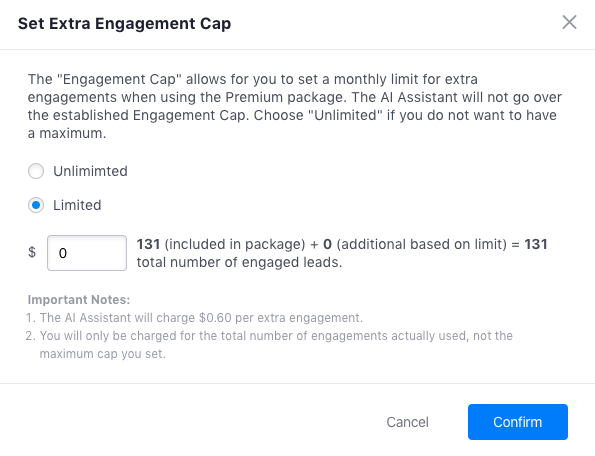Close the Set Extra Engagement Cap dialog
This screenshot has width=595, height=456.
coord(569,22)
